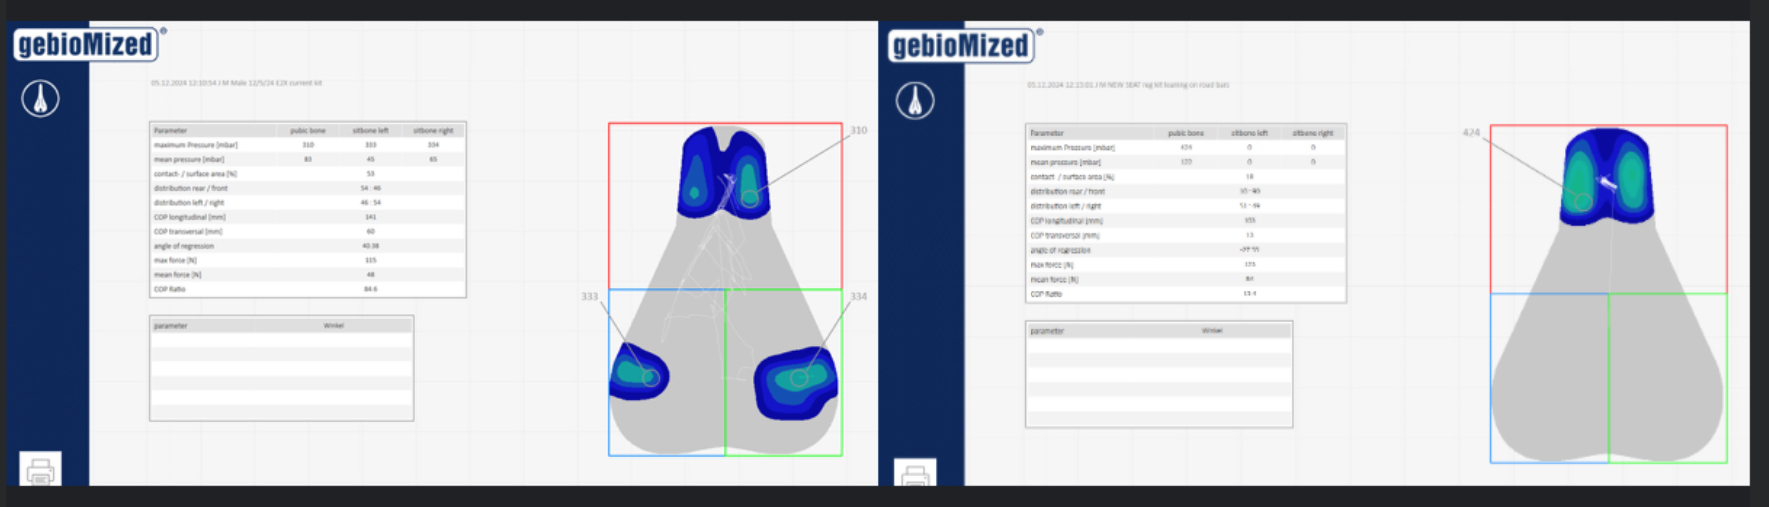Click the left report's date and session title
1769x507 pixels.
(236, 83)
